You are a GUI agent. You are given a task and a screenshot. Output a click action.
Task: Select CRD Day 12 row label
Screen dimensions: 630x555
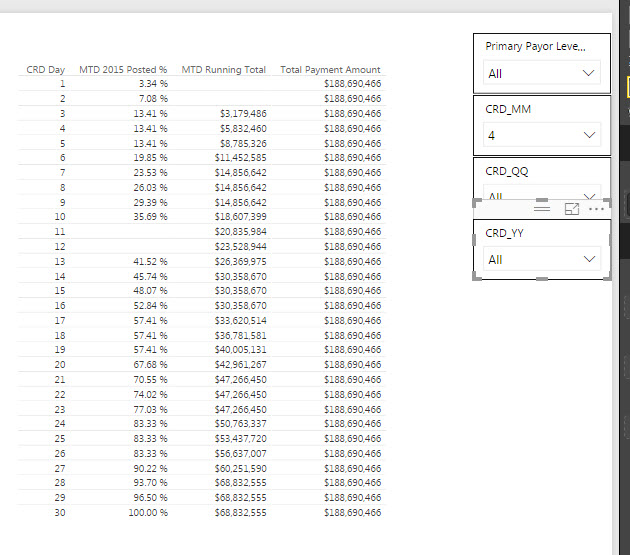coord(60,246)
